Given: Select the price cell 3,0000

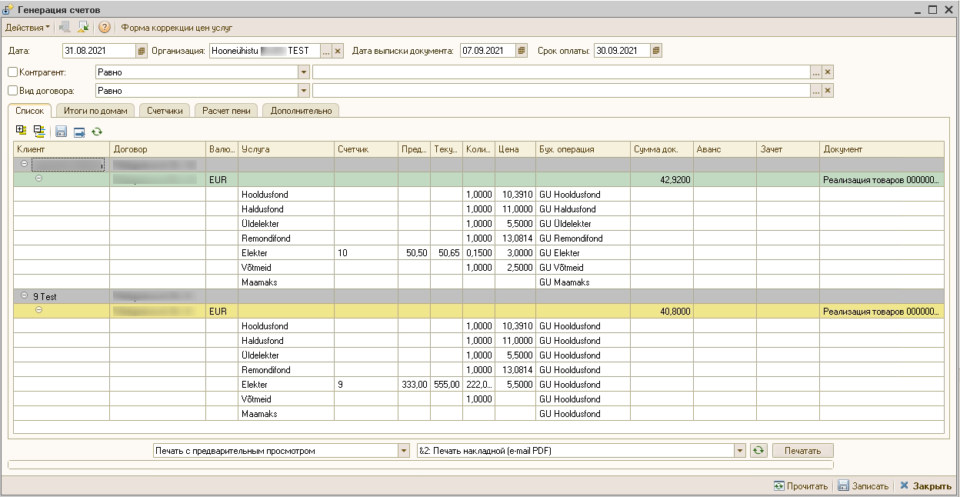Looking at the screenshot, I should (515, 253).
